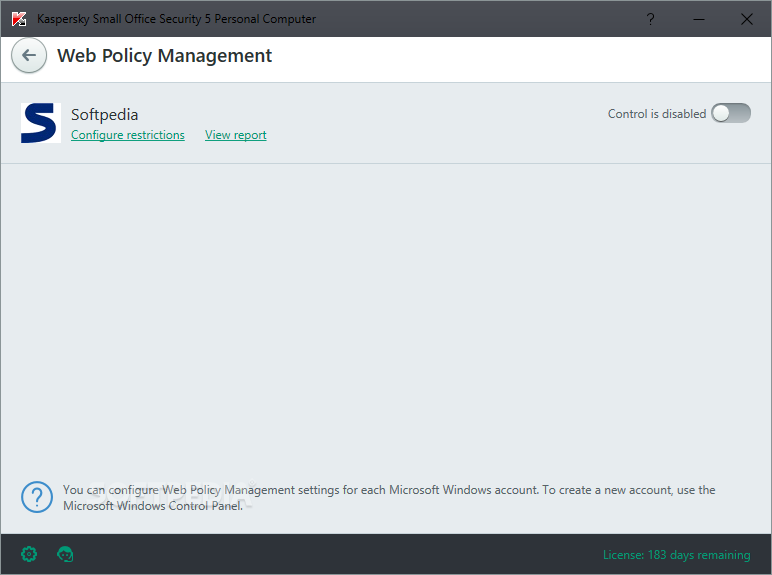Click the Kaspersky logo in title bar
Image resolution: width=772 pixels, height=575 pixels.
pyautogui.click(x=19, y=19)
